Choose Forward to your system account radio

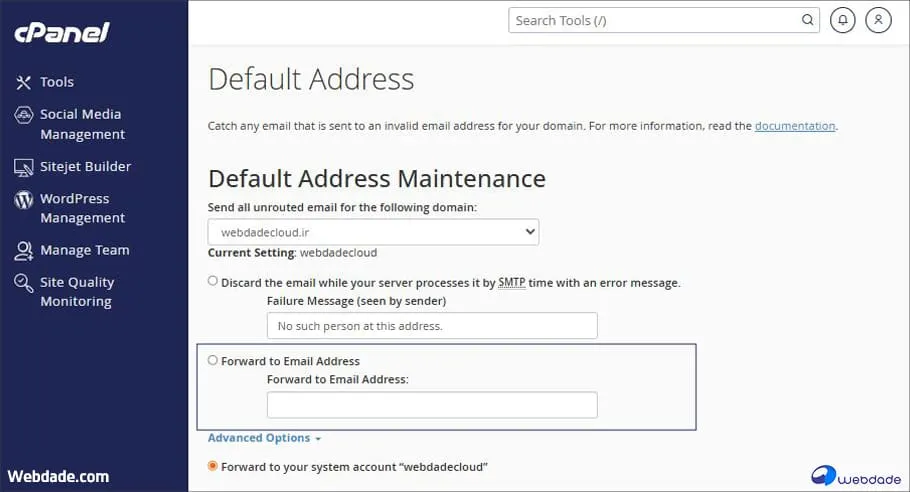pyautogui.click(x=213, y=466)
